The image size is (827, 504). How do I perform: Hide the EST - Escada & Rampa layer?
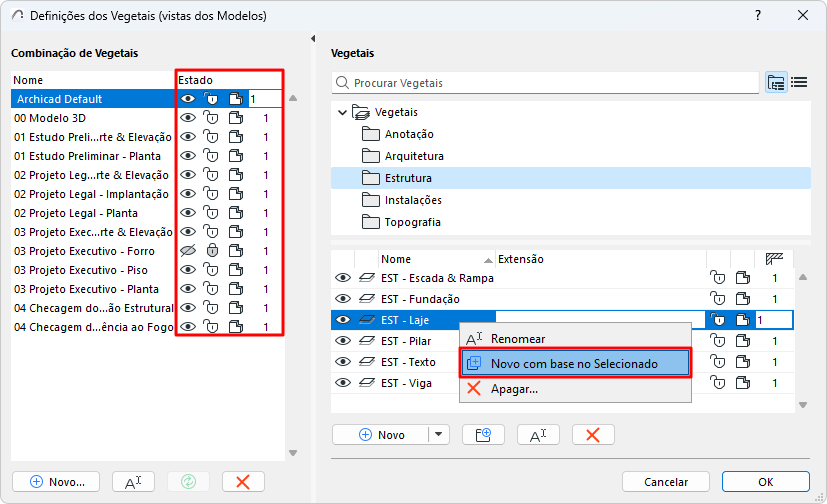tap(343, 277)
